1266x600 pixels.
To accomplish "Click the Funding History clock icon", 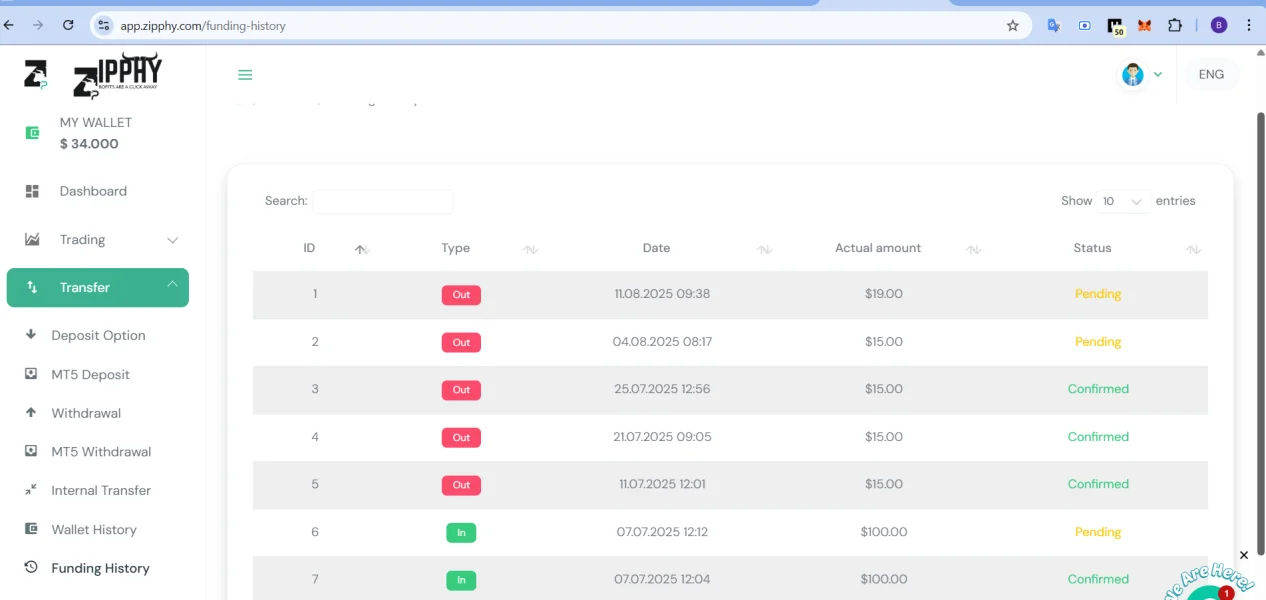I will point(31,568).
